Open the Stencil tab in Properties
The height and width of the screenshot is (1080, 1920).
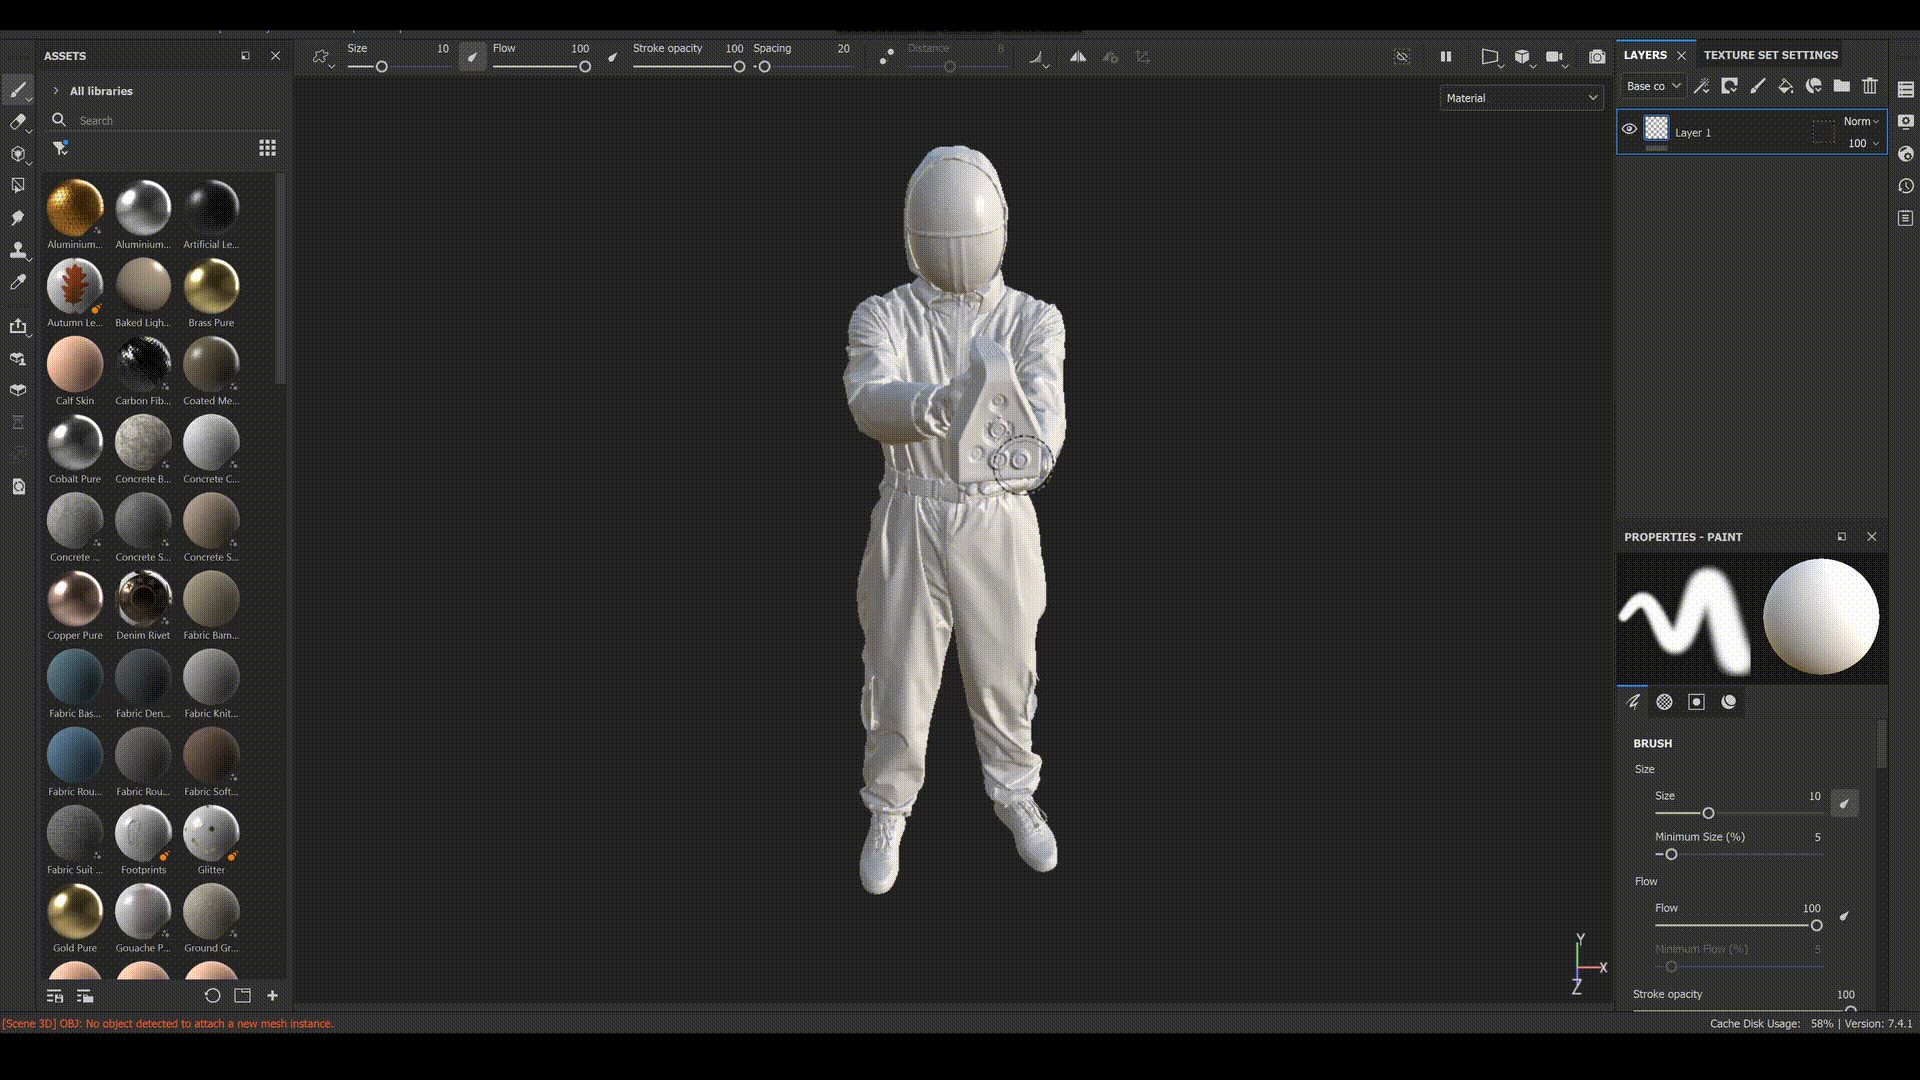(x=1697, y=702)
